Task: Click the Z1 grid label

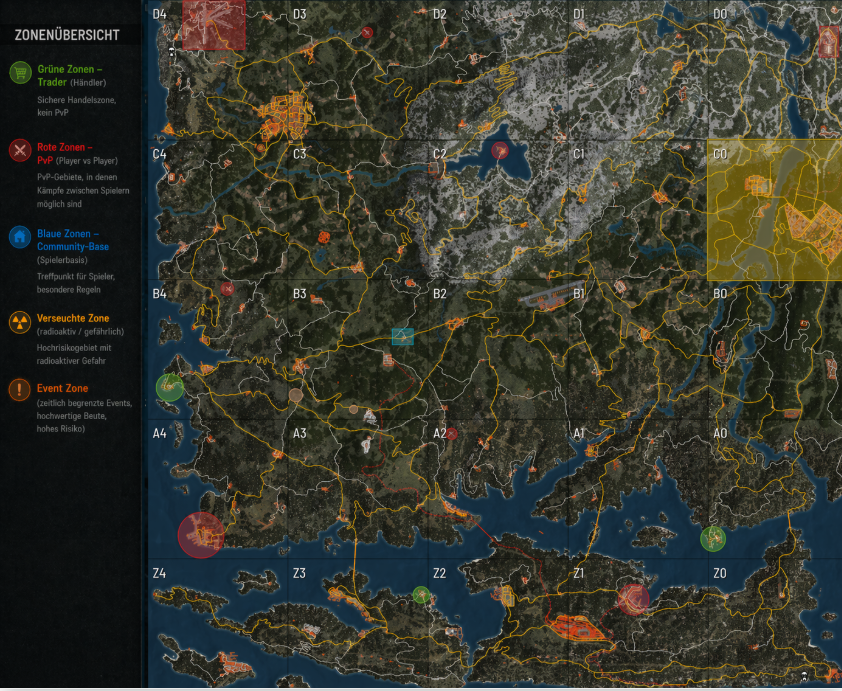Action: pos(579,573)
